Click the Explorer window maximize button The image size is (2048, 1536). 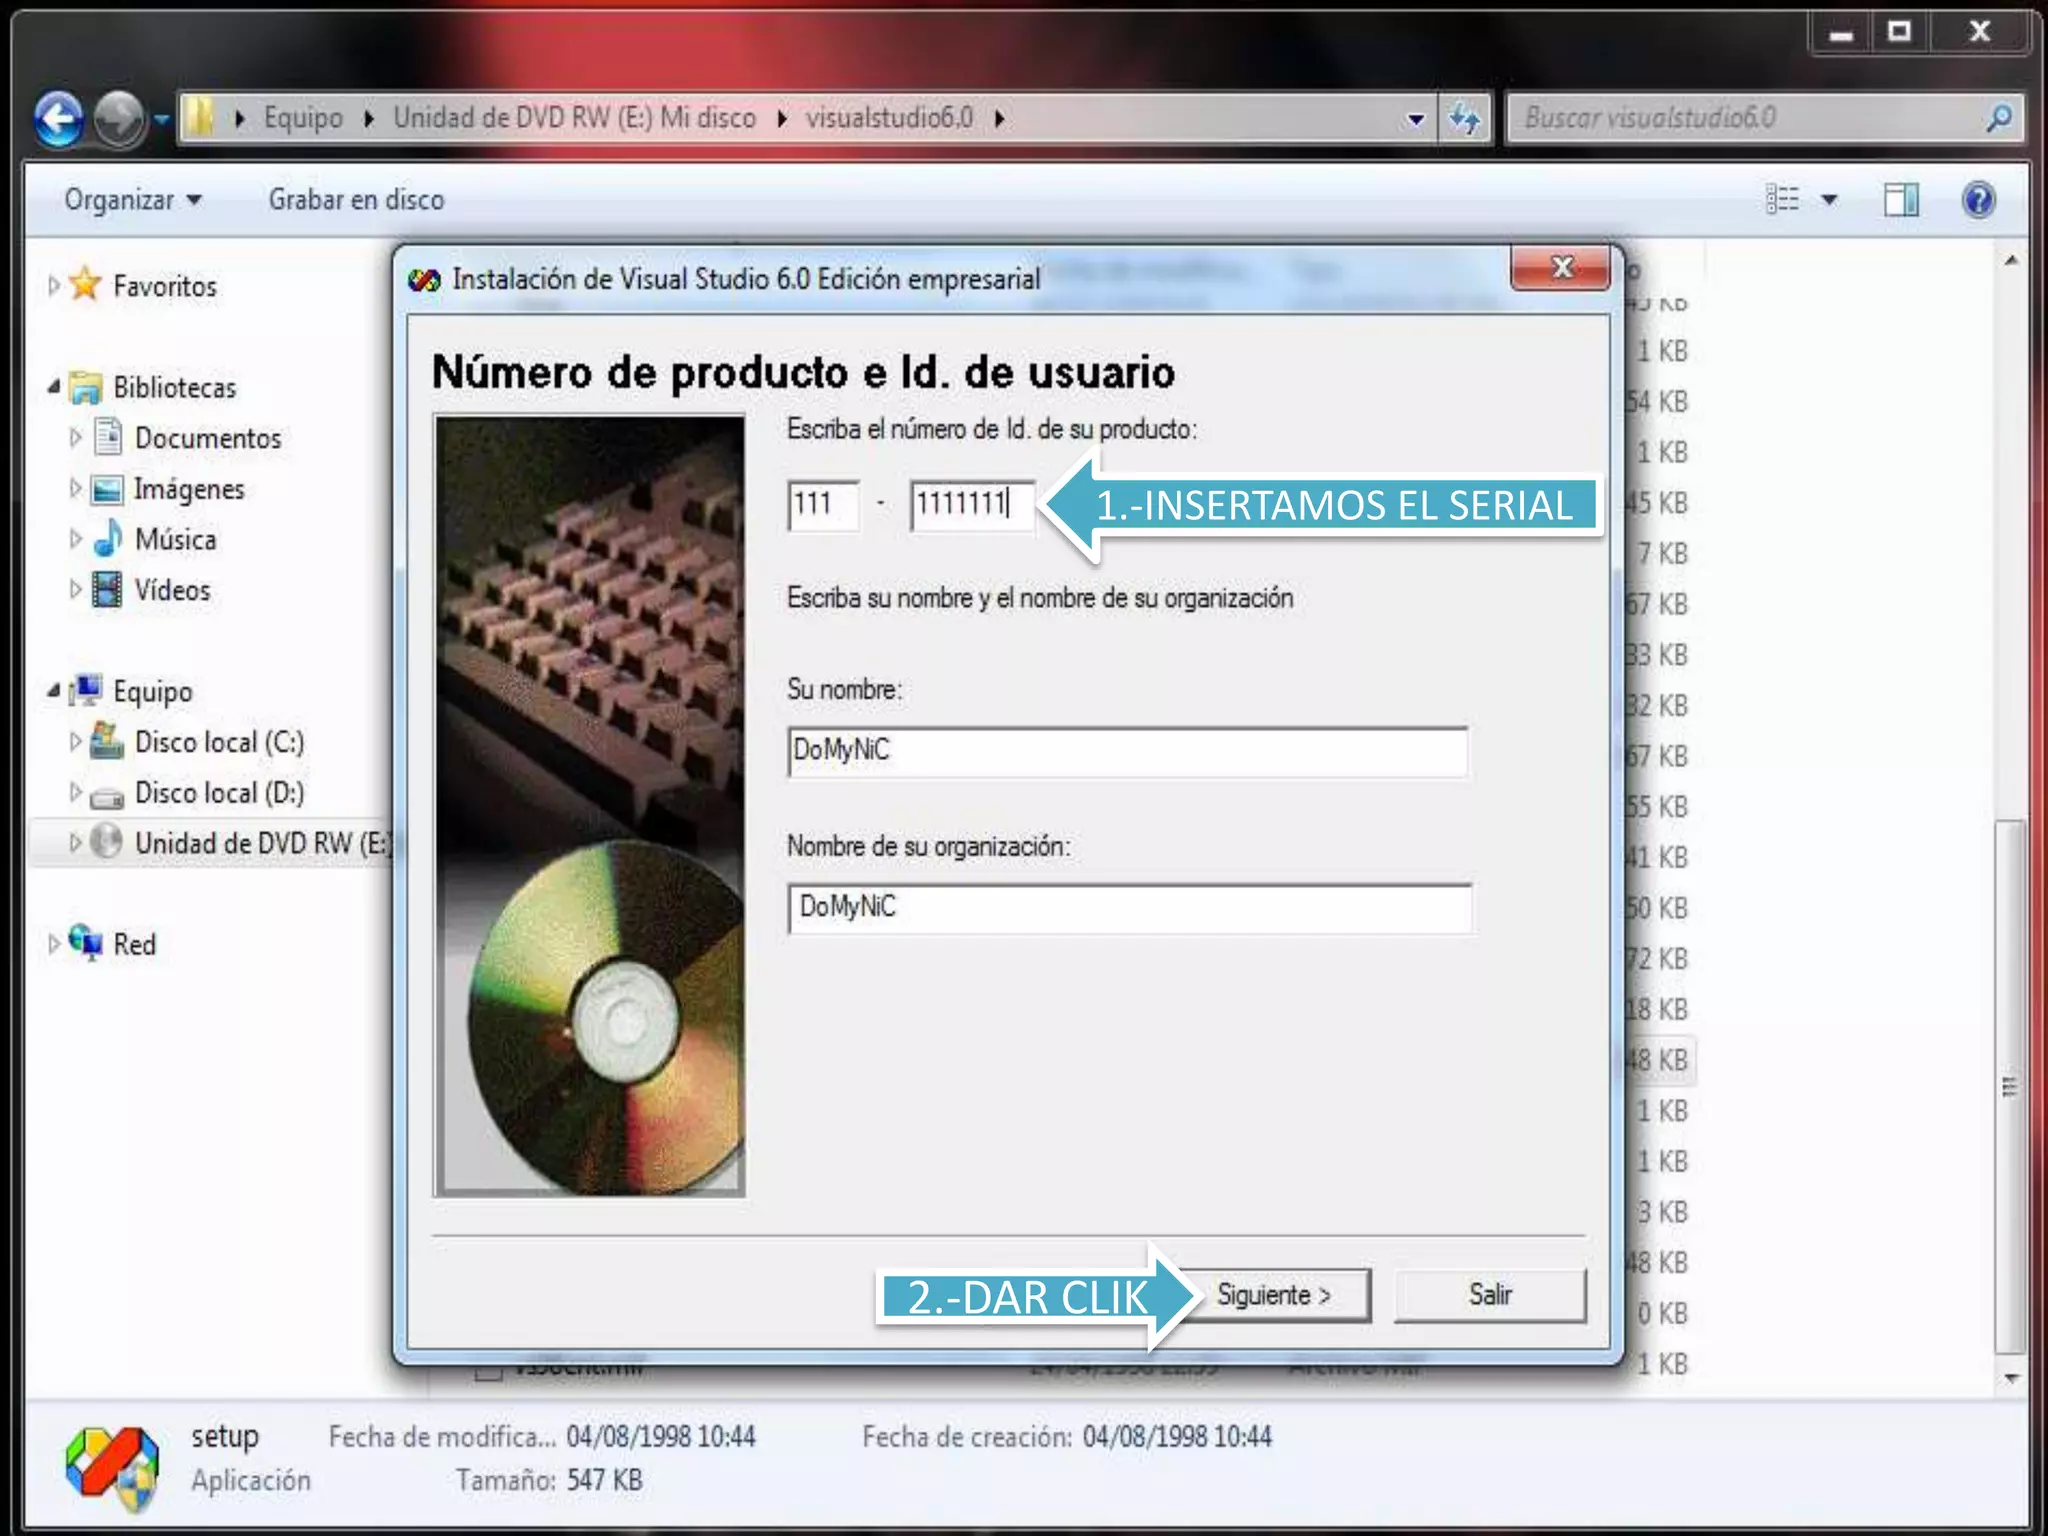[1899, 31]
